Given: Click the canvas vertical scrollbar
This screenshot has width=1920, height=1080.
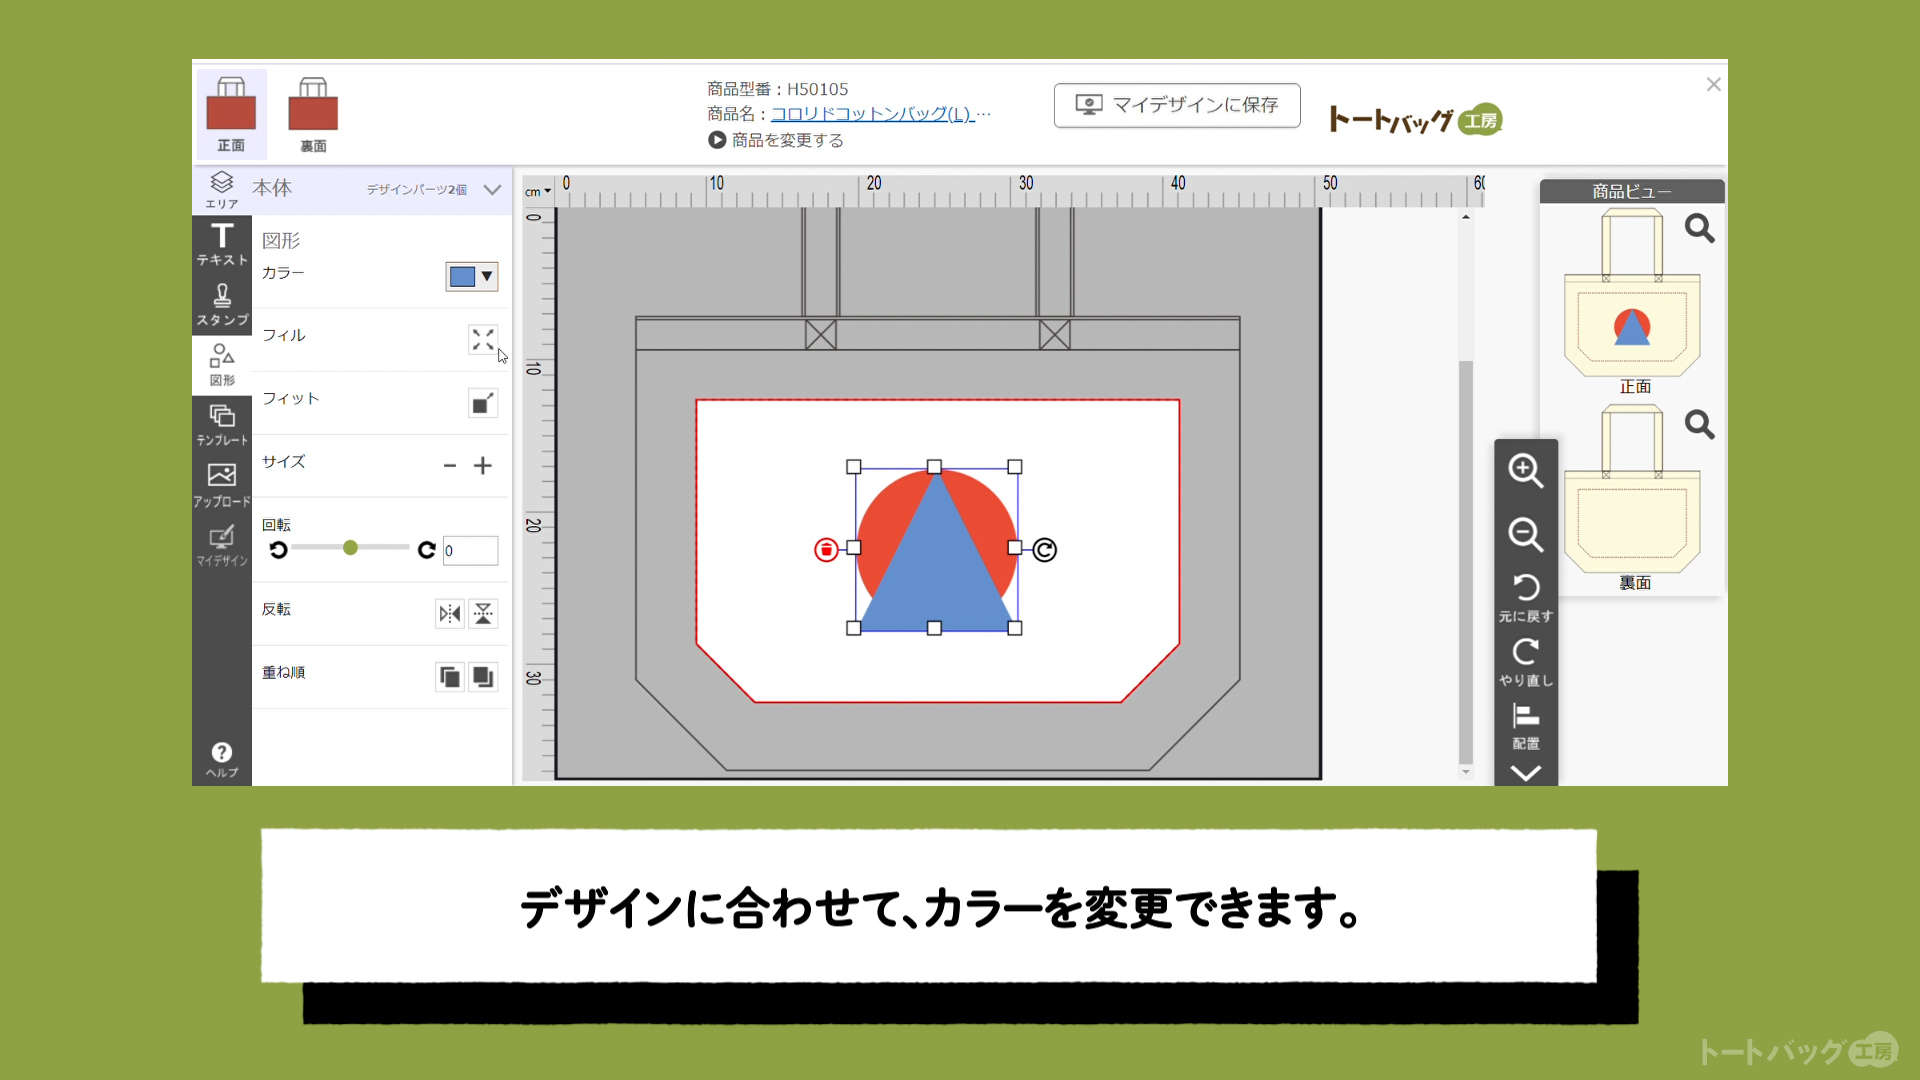Looking at the screenshot, I should 1466,562.
